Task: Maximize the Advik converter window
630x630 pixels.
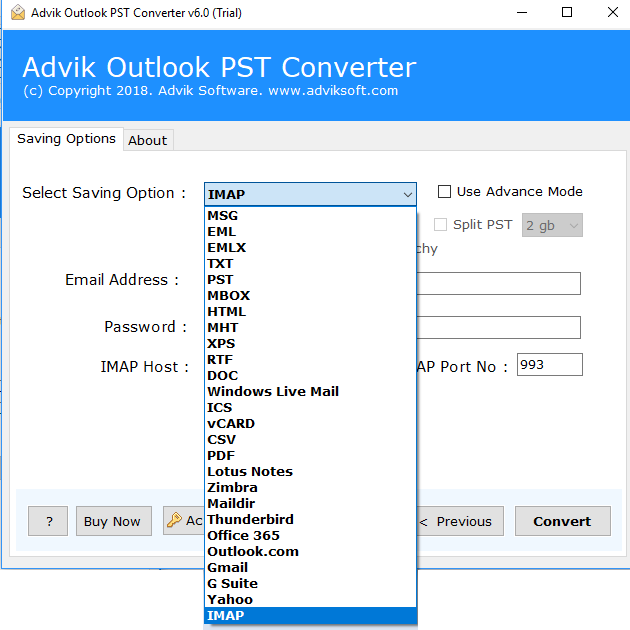Action: [x=567, y=12]
